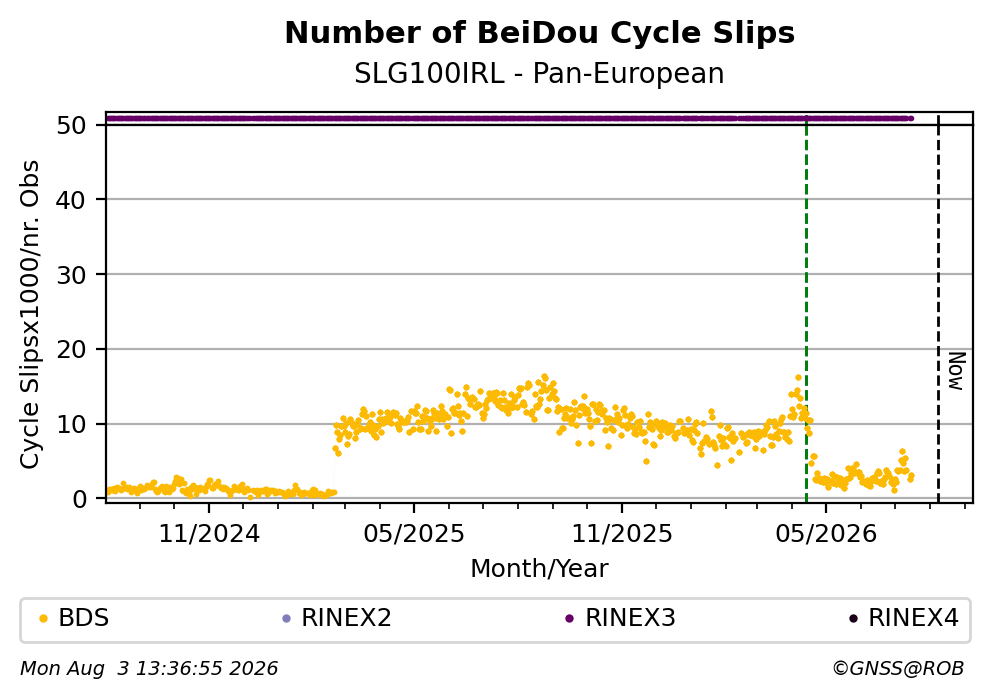The width and height of the screenshot is (993, 699).
Task: Click the 05/2025 x-axis tick label
Action: point(414,534)
